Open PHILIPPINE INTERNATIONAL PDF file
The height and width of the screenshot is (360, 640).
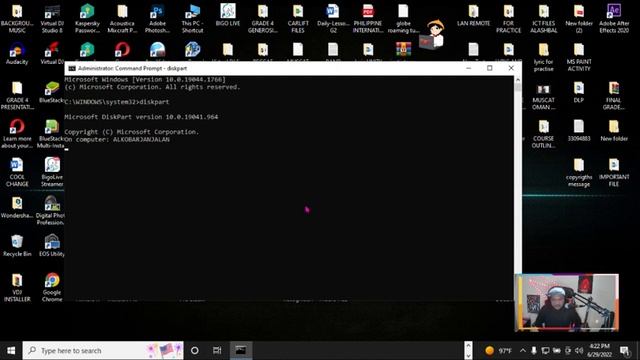(368, 18)
